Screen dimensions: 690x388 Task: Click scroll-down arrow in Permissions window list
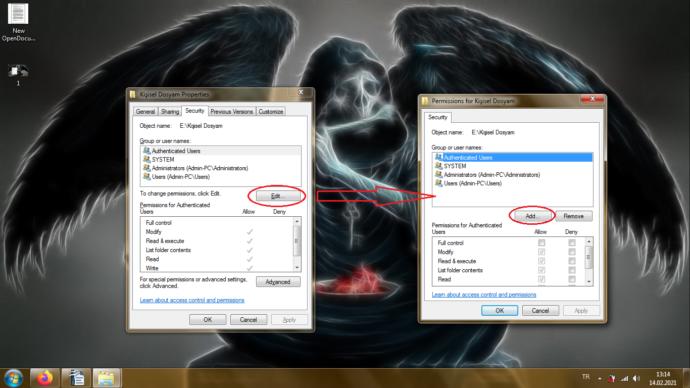coord(589,282)
